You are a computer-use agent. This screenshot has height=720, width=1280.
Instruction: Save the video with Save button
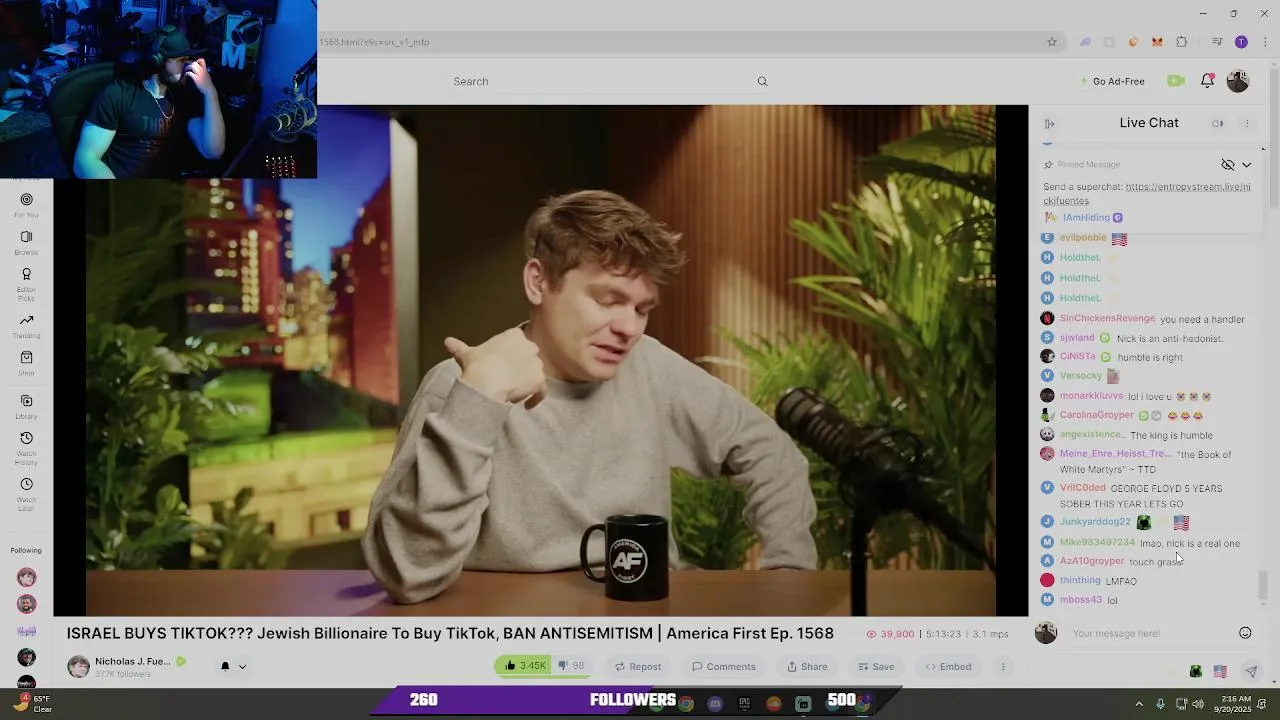tap(875, 667)
